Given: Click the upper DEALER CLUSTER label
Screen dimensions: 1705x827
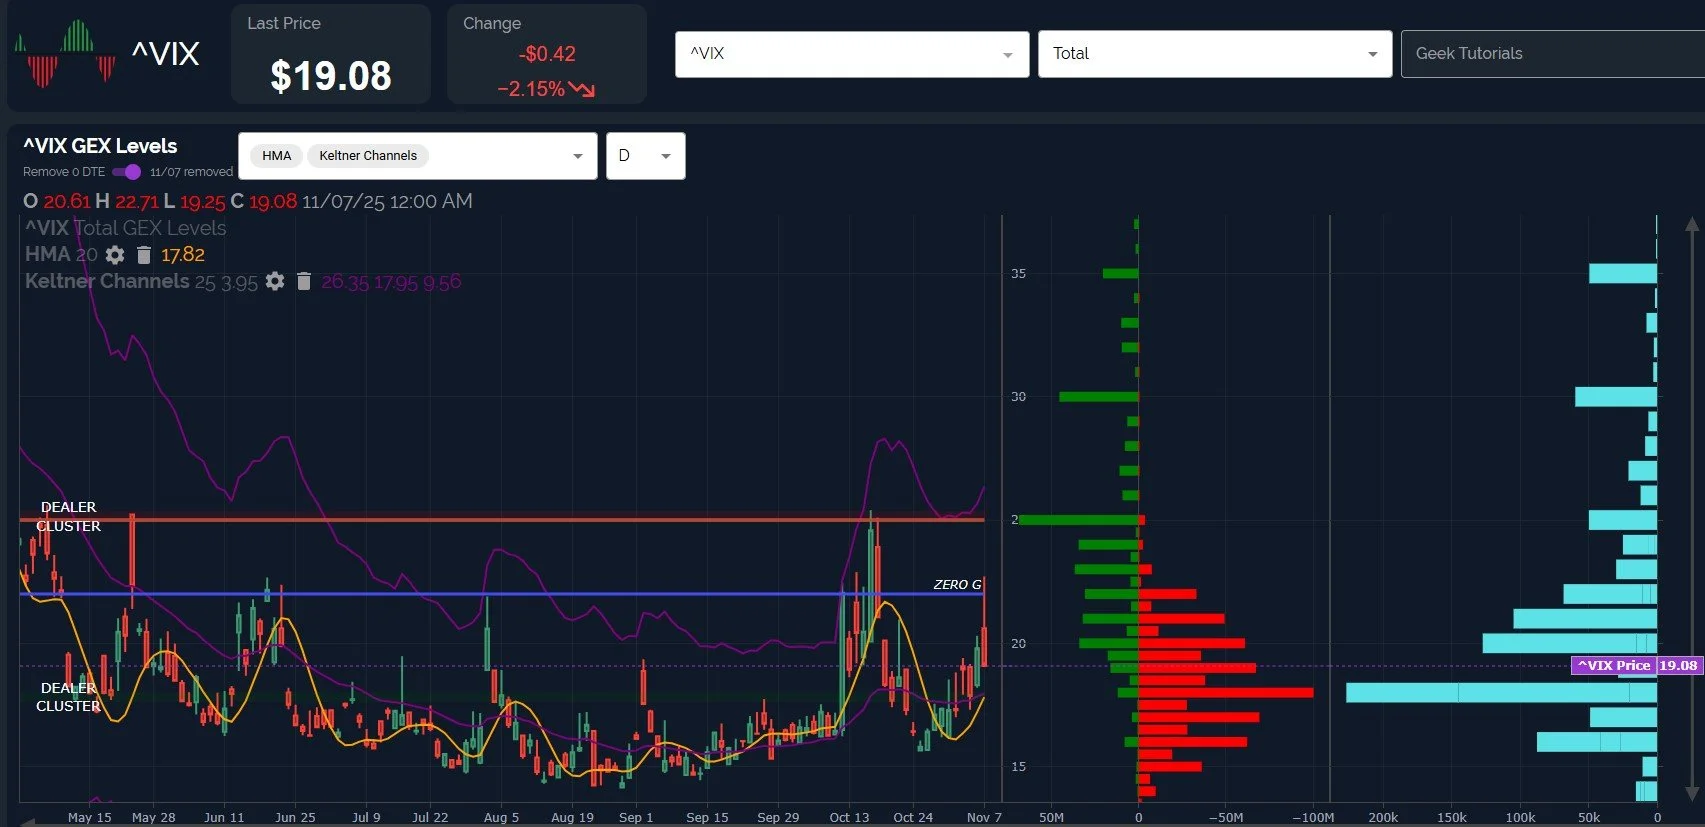Looking at the screenshot, I should [x=69, y=516].
